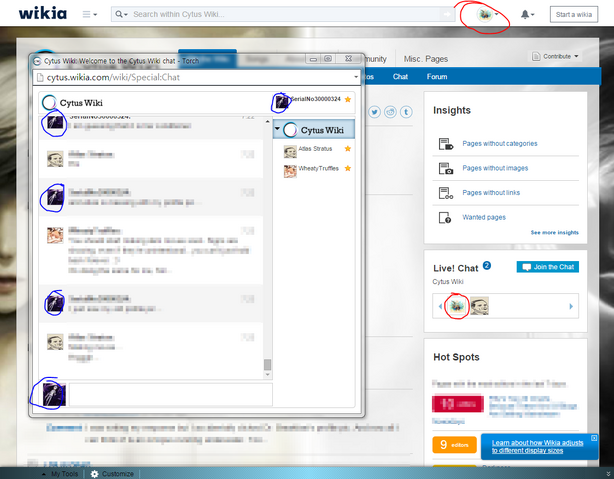Viewport: 614px width, 479px height.
Task: Open the Contribute dropdown
Action: tap(555, 56)
